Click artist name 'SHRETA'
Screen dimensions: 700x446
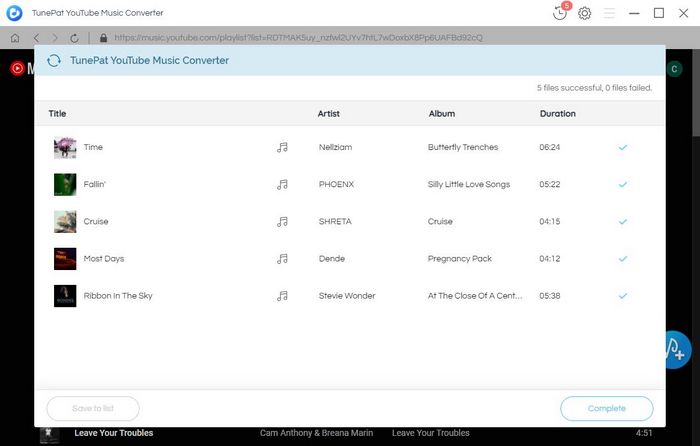pyautogui.click(x=335, y=221)
